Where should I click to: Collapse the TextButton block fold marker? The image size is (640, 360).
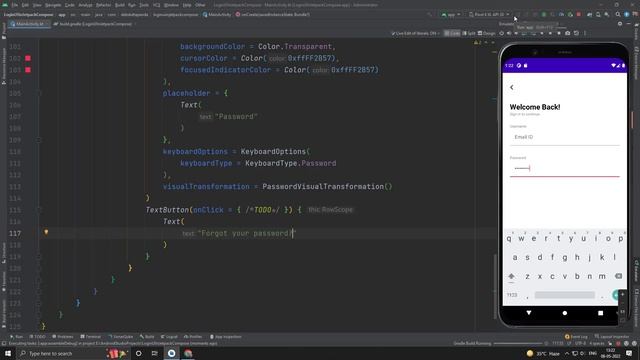(39, 210)
